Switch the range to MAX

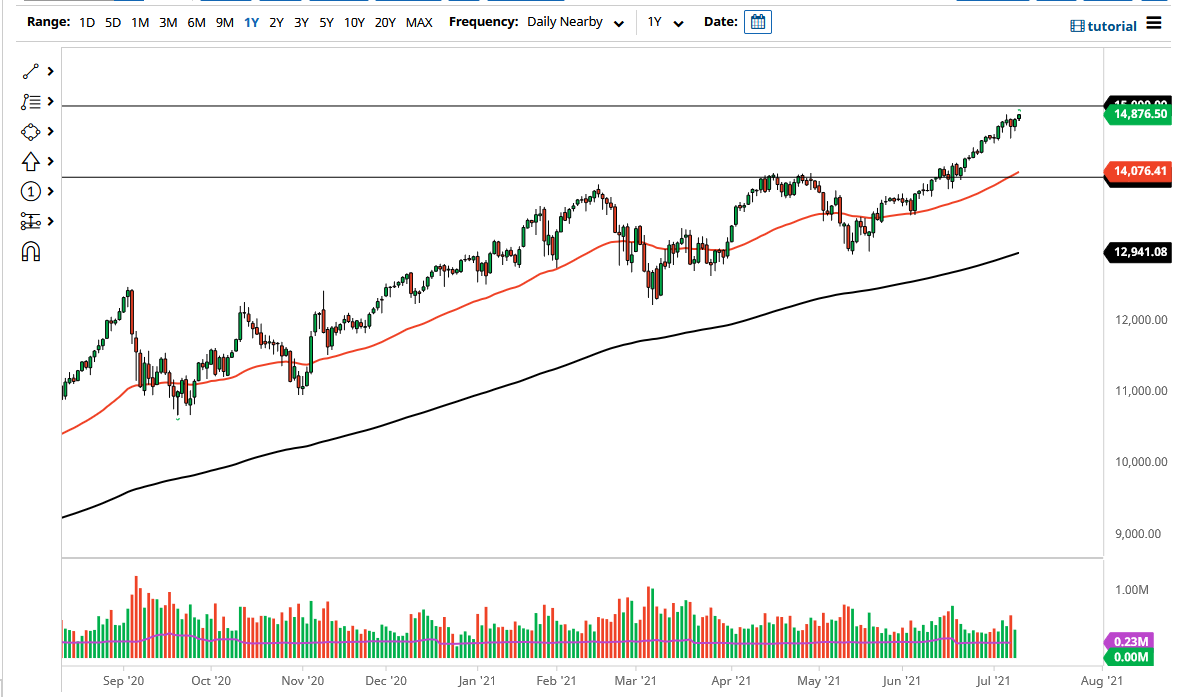414,21
